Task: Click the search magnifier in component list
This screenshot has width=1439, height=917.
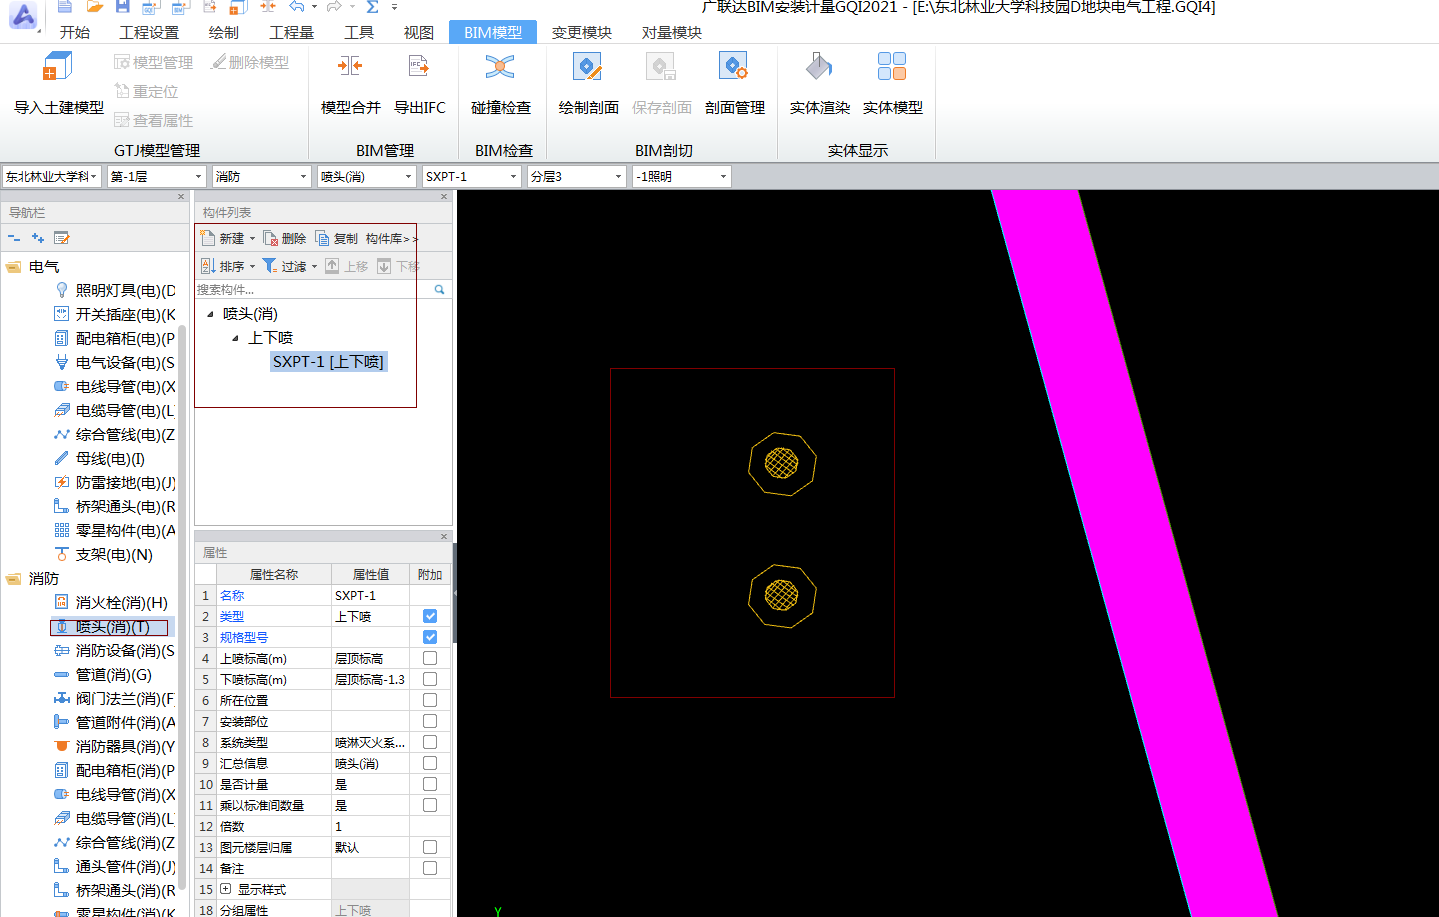Action: click(x=439, y=289)
